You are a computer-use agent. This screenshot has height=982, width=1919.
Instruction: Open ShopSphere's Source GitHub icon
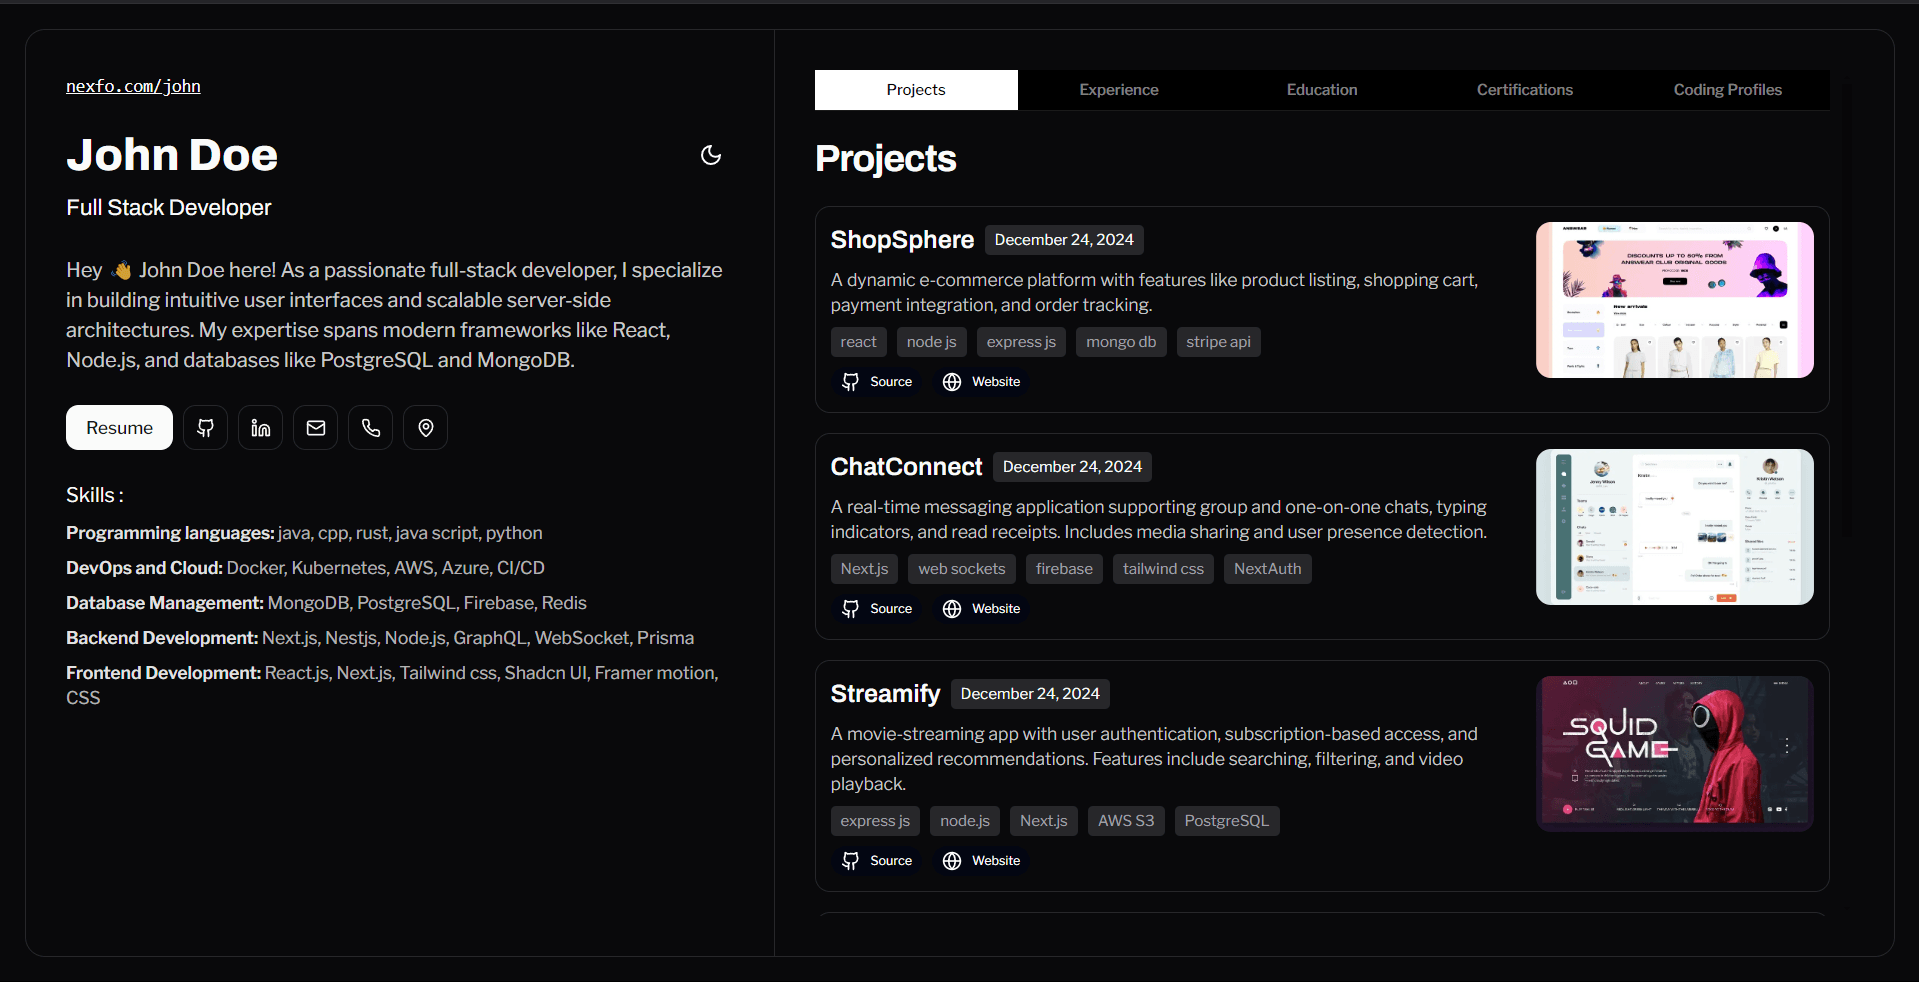point(851,382)
